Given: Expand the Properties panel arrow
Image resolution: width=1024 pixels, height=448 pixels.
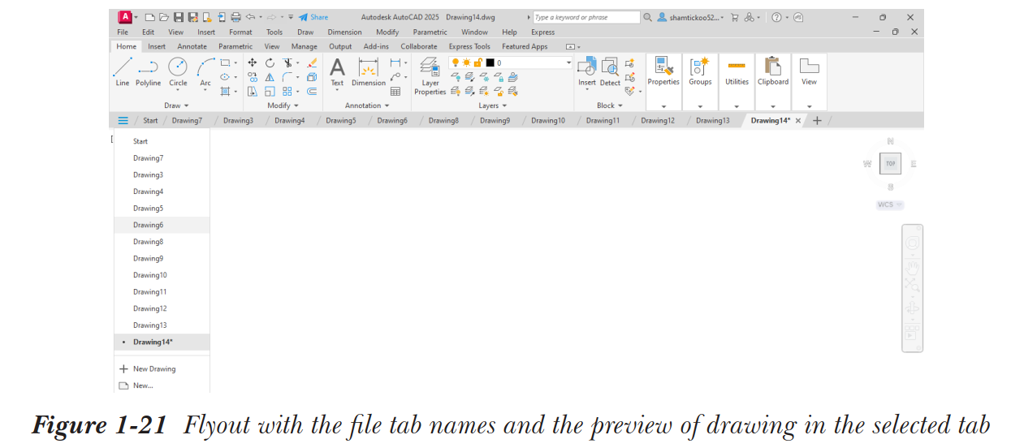Looking at the screenshot, I should (x=664, y=106).
